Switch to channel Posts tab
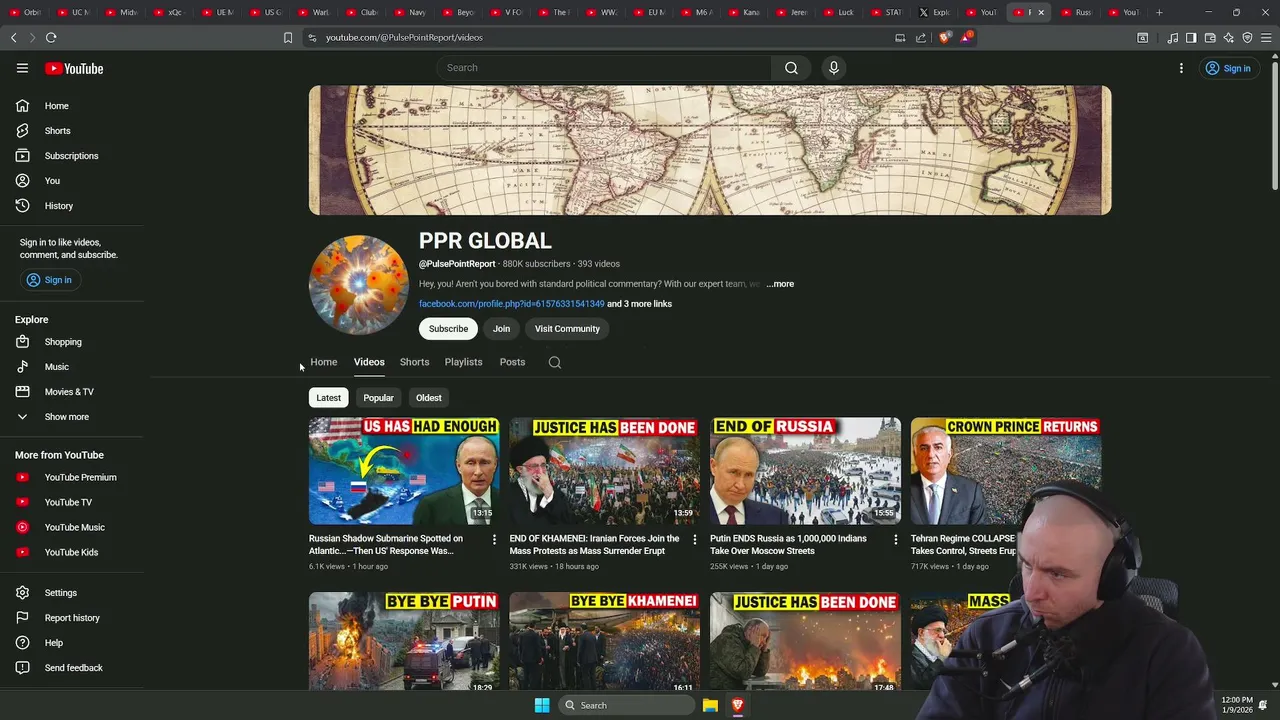1280x720 pixels. 512,362
